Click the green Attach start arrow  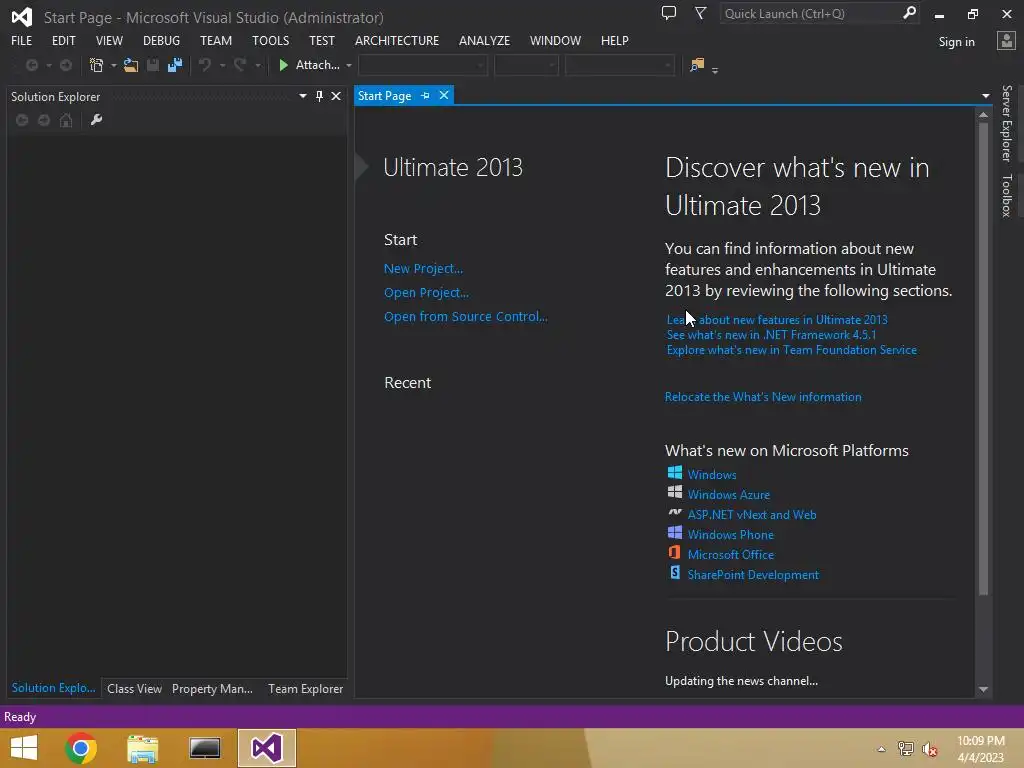tap(283, 65)
